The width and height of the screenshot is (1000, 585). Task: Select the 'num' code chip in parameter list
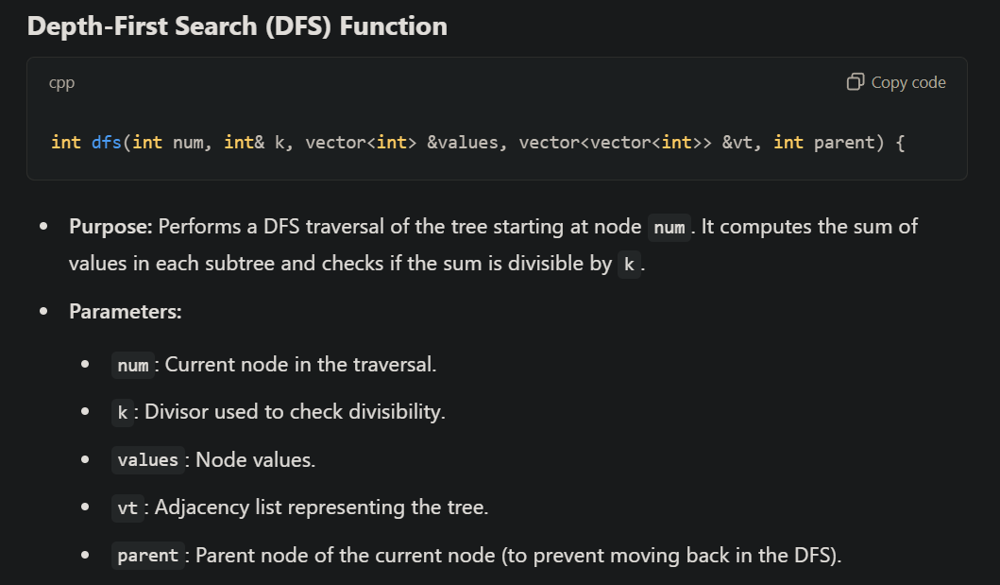coord(133,365)
